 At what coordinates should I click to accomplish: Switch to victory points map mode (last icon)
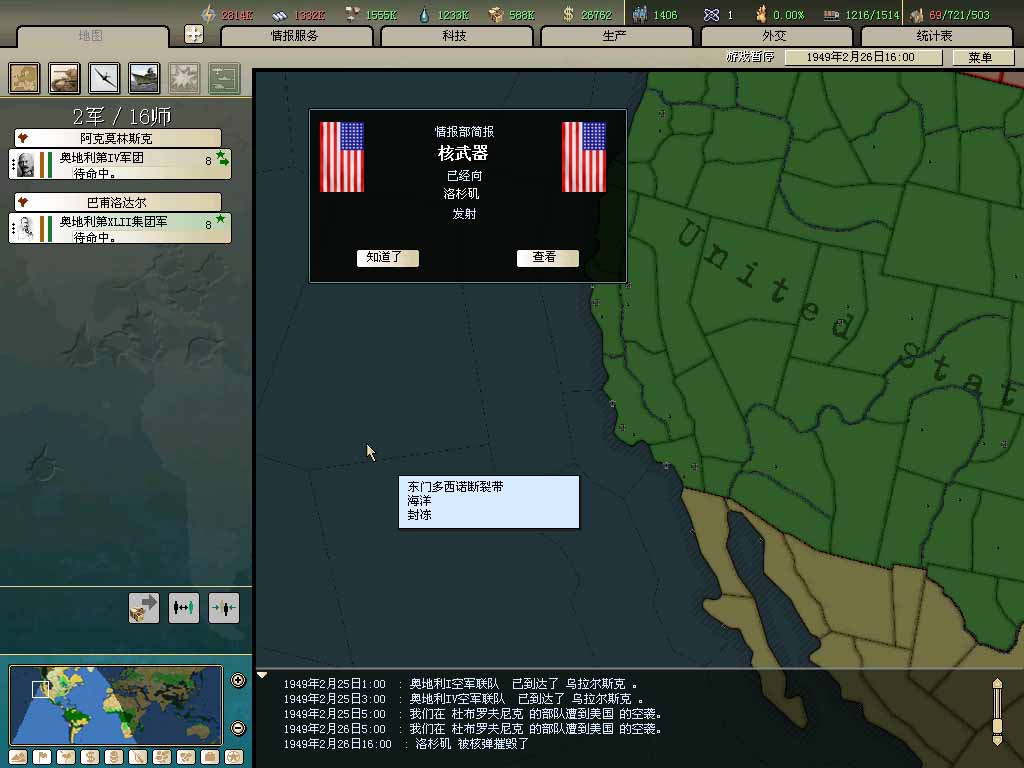coord(234,757)
